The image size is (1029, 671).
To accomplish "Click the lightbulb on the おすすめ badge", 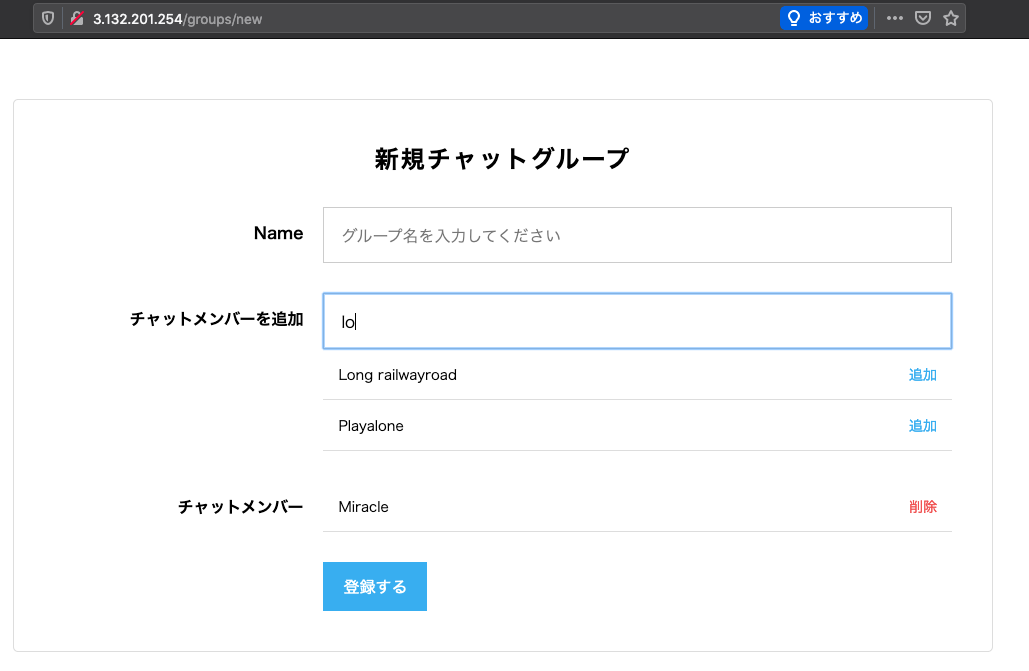I will click(792, 18).
